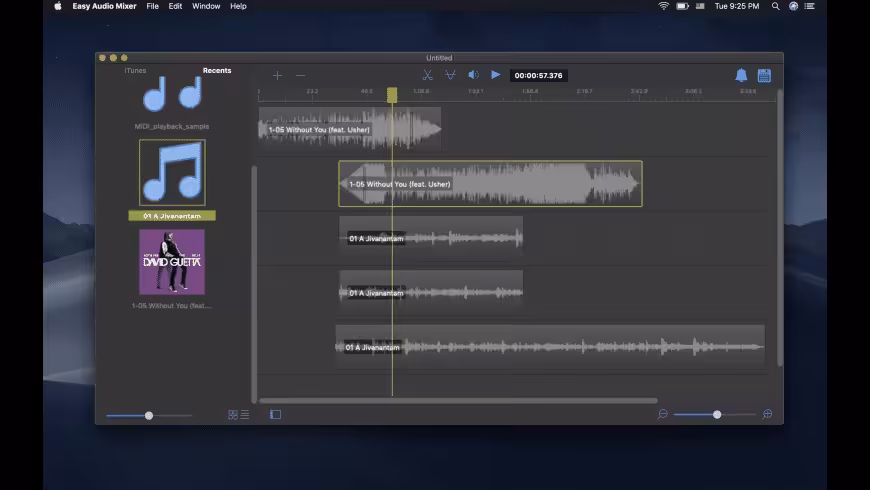This screenshot has height=490, width=870.
Task: Click the Siri icon in menu bar
Action: [x=793, y=6]
